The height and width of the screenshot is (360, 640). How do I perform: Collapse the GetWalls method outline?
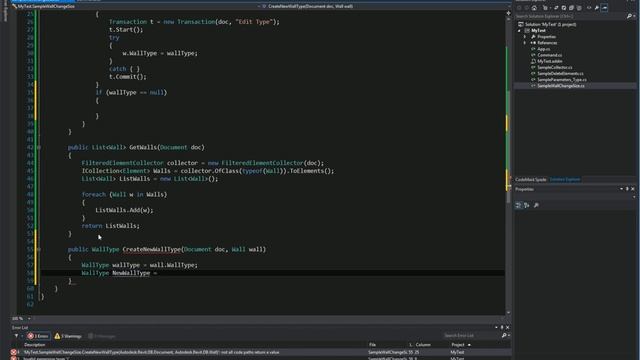coord(39,147)
